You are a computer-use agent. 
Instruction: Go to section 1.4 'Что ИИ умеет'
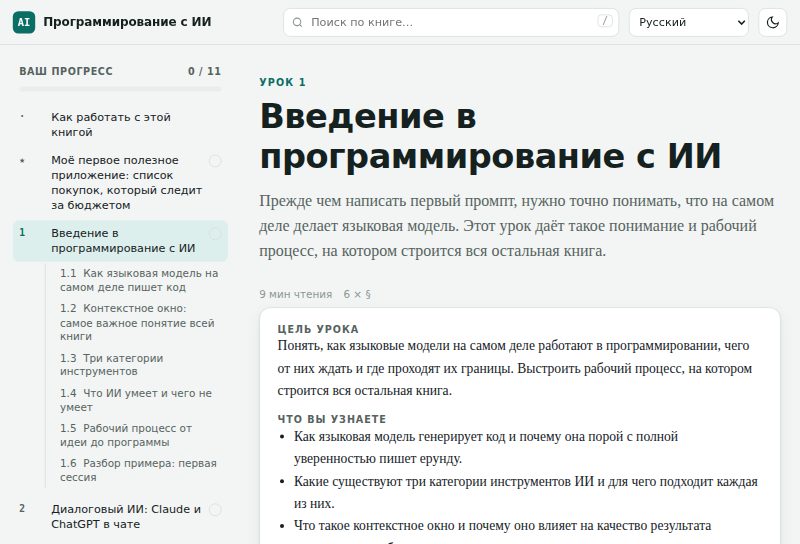139,400
